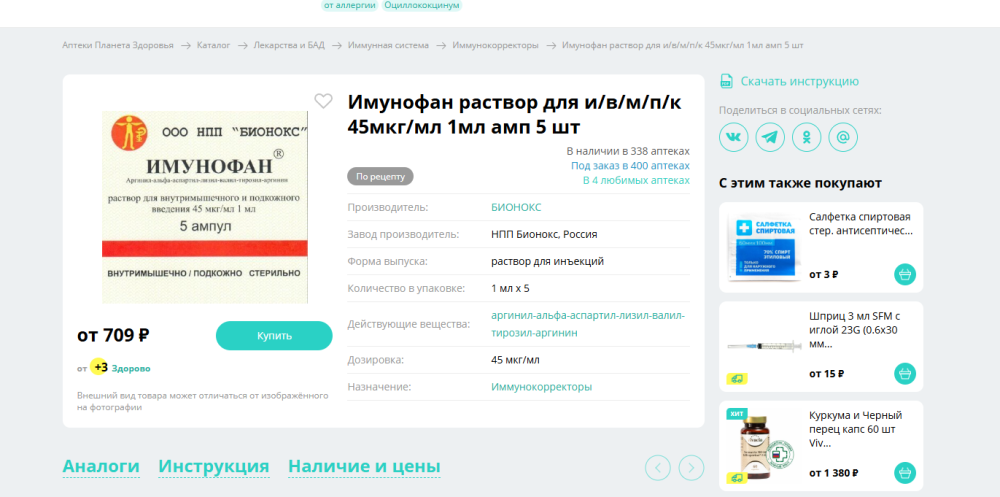Share the page via Telegram icon
Screen dimensions: 1000x497
tap(770, 137)
